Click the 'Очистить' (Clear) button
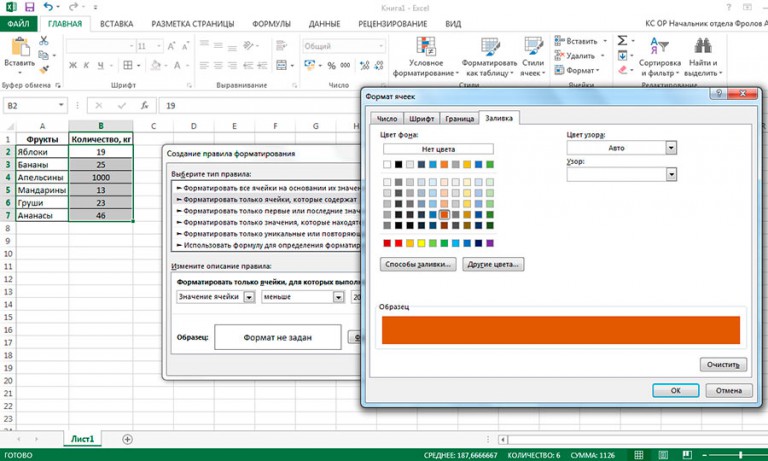768x461 pixels. (x=723, y=364)
